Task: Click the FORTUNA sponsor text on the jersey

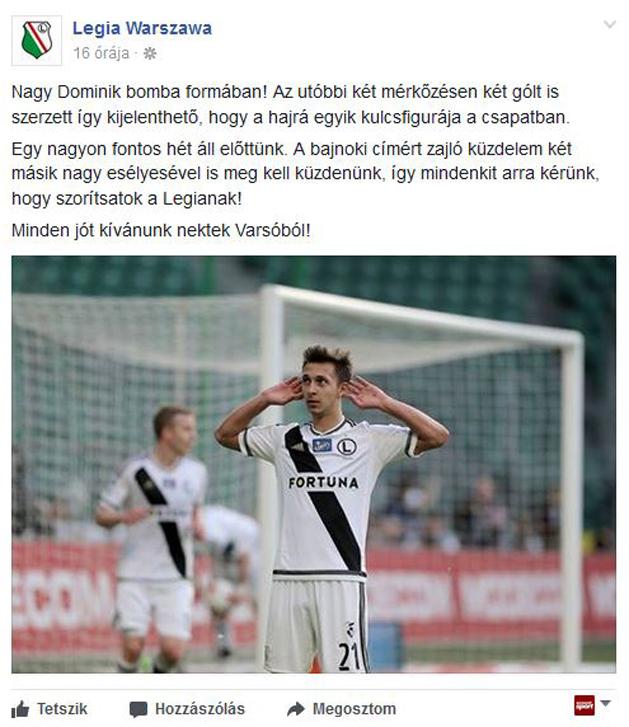Action: coord(323,483)
